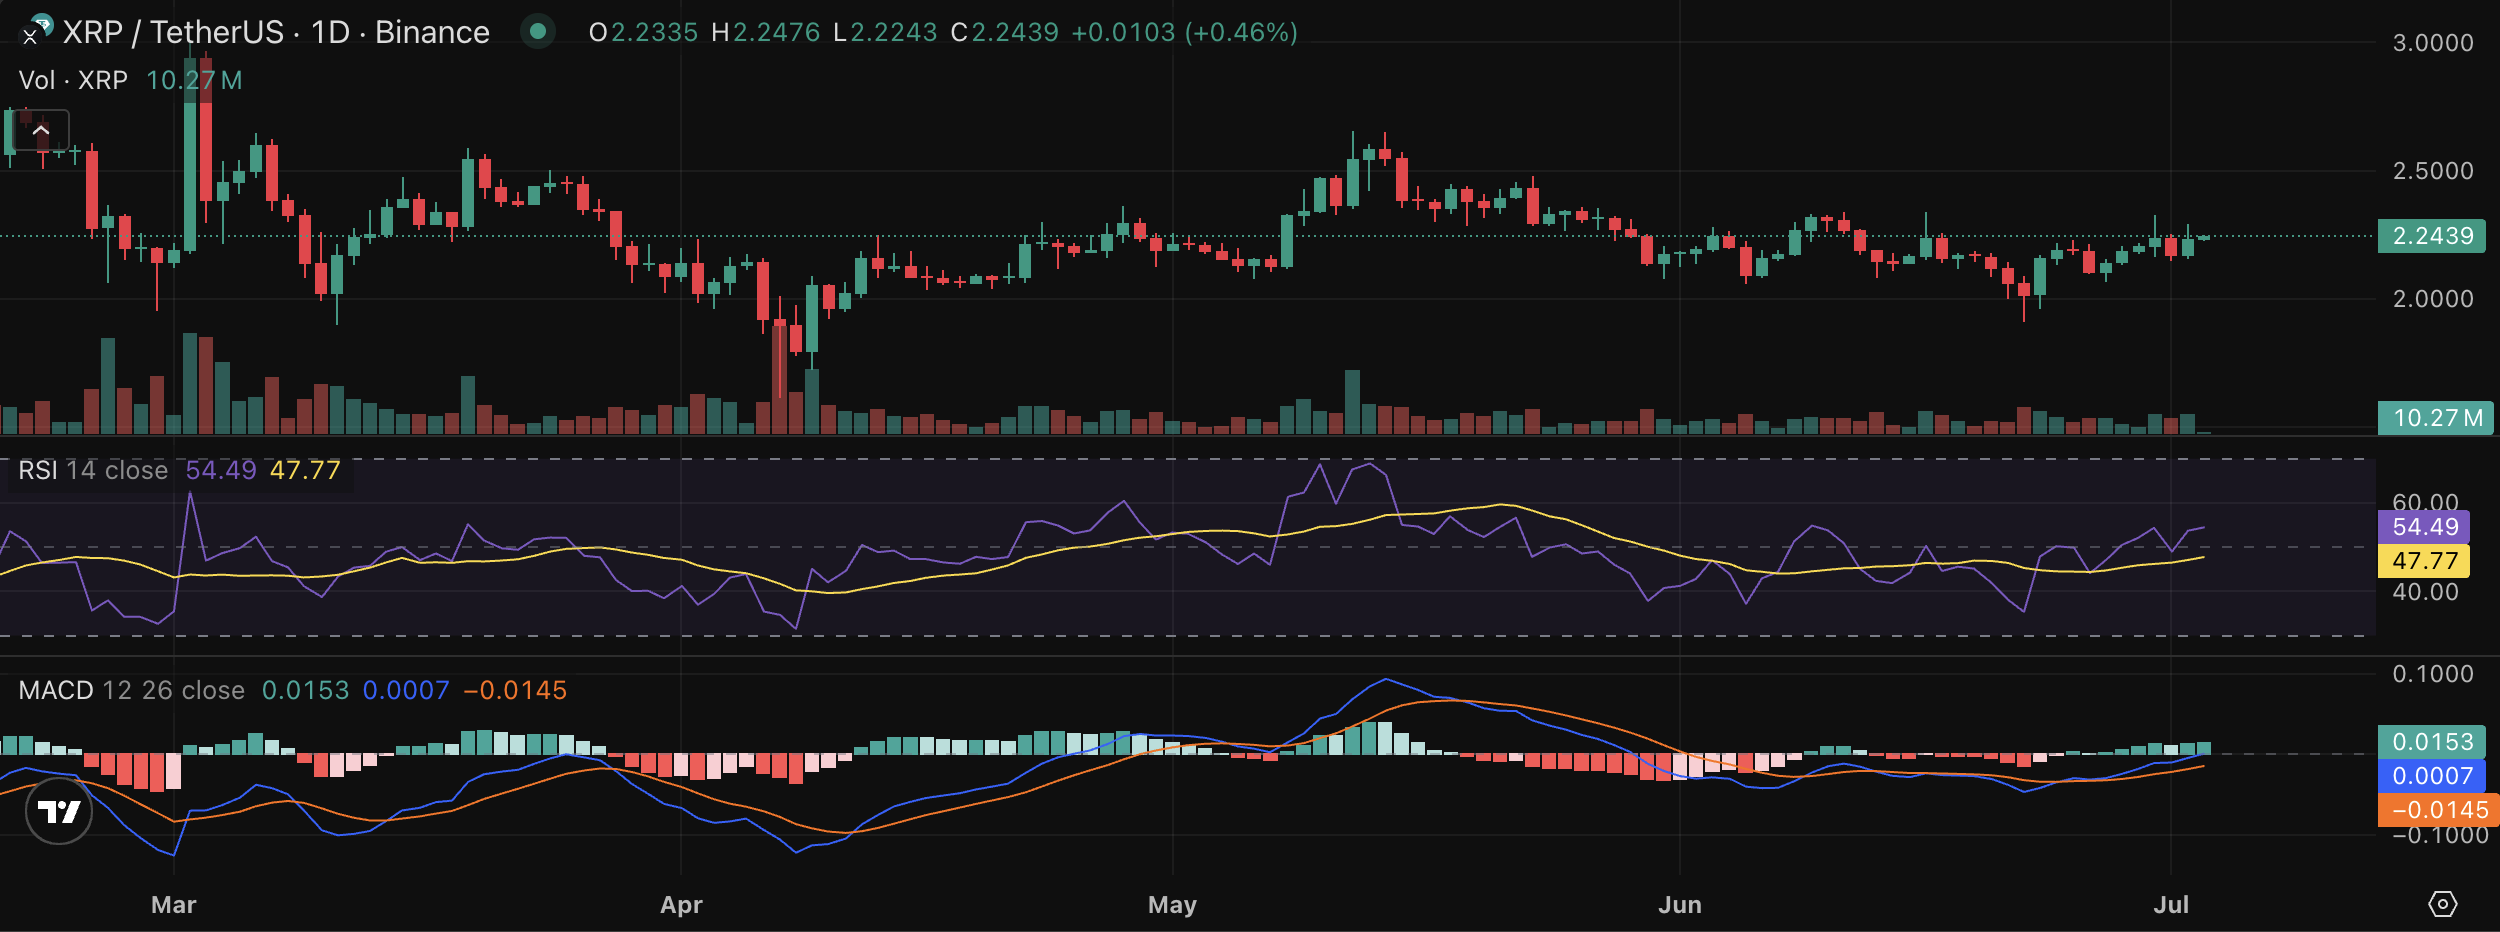Viewport: 2500px width, 932px height.
Task: Open chart settings hexagon gear icon
Action: [2442, 904]
